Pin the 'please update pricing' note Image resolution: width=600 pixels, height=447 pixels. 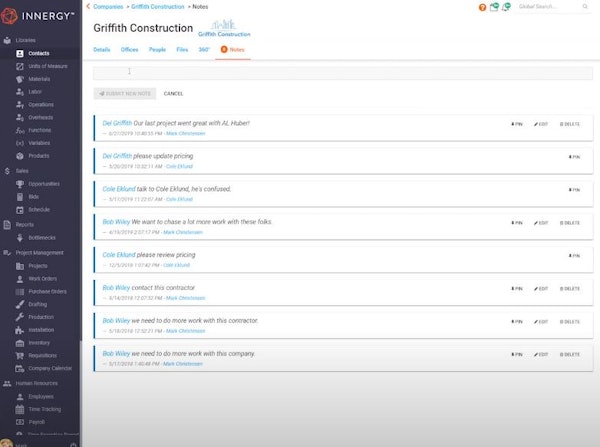click(x=574, y=157)
